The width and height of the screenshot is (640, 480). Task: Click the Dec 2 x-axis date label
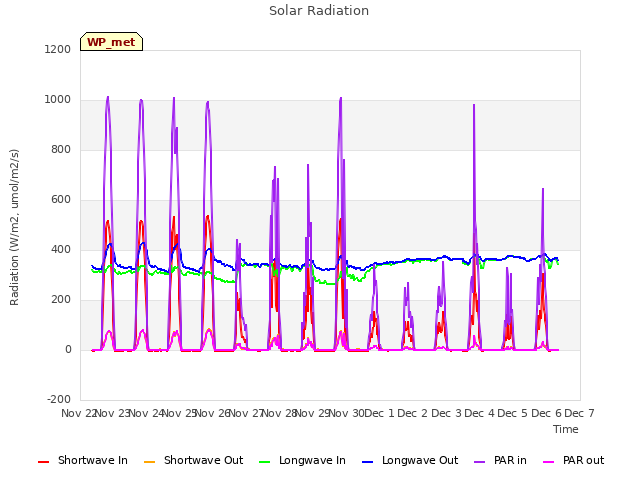[413, 413]
